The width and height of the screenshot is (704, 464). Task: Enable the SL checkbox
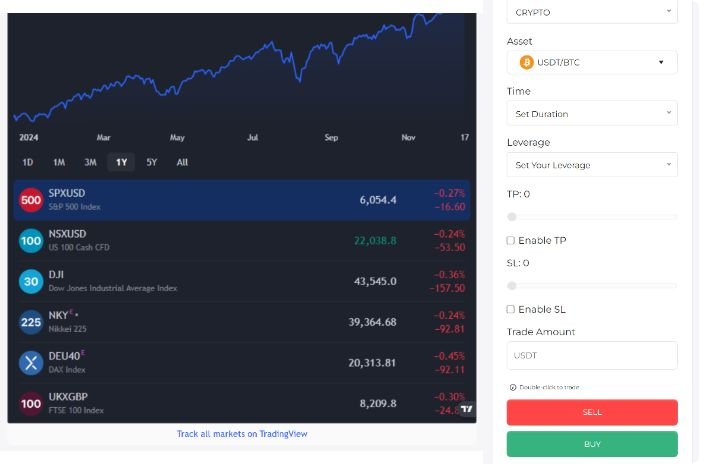511,310
